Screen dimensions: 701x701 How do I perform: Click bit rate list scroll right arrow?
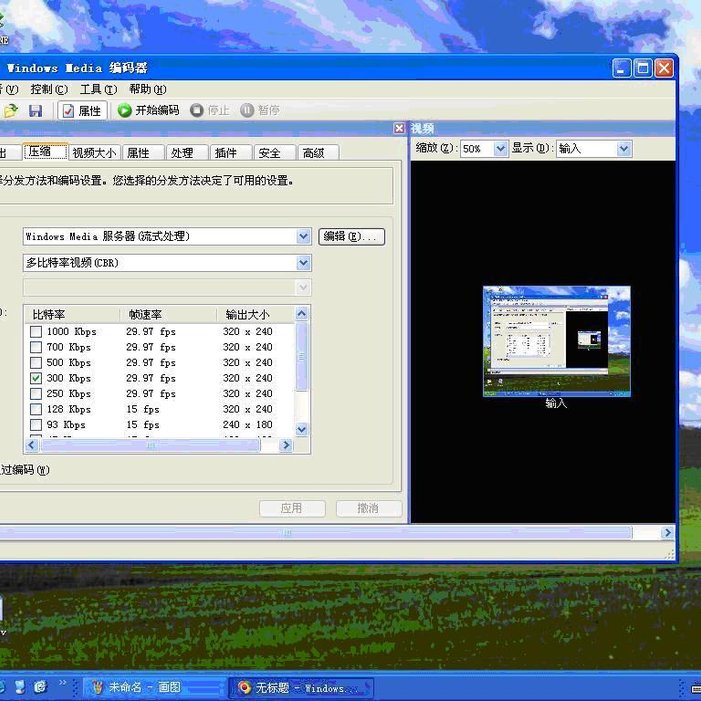tap(286, 445)
